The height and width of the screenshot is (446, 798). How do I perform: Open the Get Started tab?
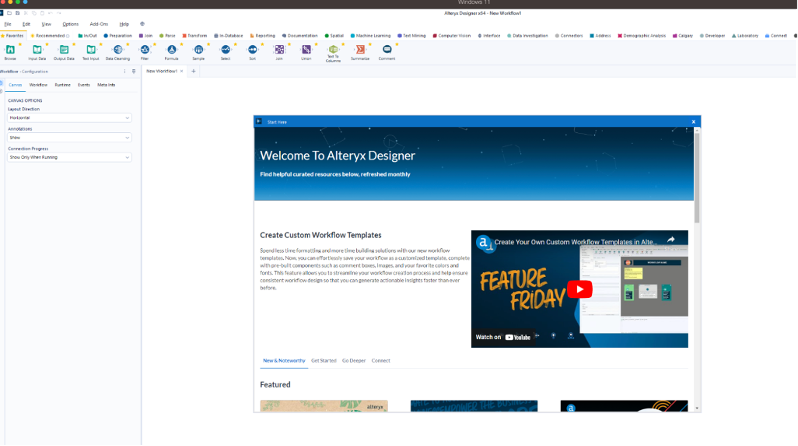(x=324, y=360)
